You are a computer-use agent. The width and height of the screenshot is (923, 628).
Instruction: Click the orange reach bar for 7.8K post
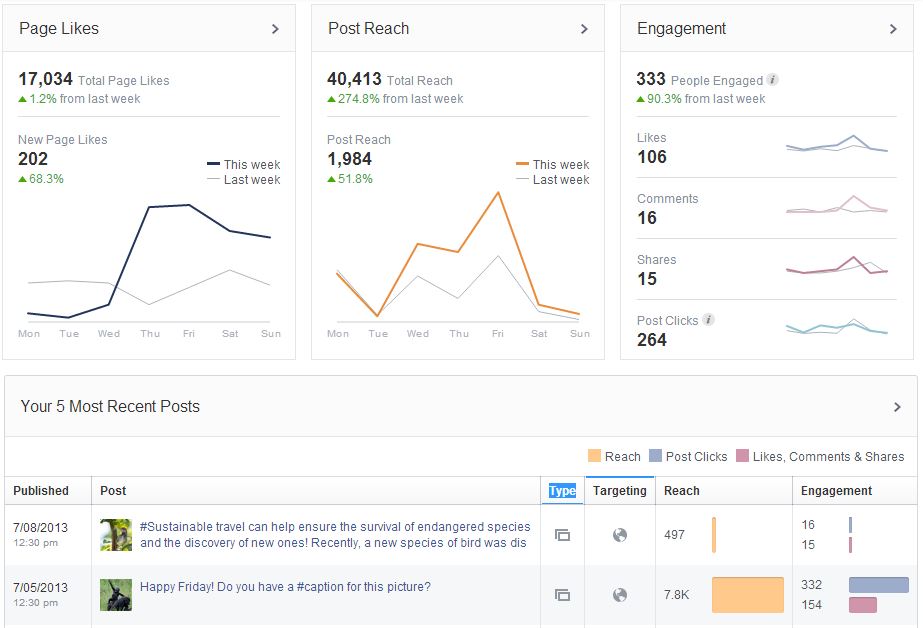pyautogui.click(x=748, y=595)
